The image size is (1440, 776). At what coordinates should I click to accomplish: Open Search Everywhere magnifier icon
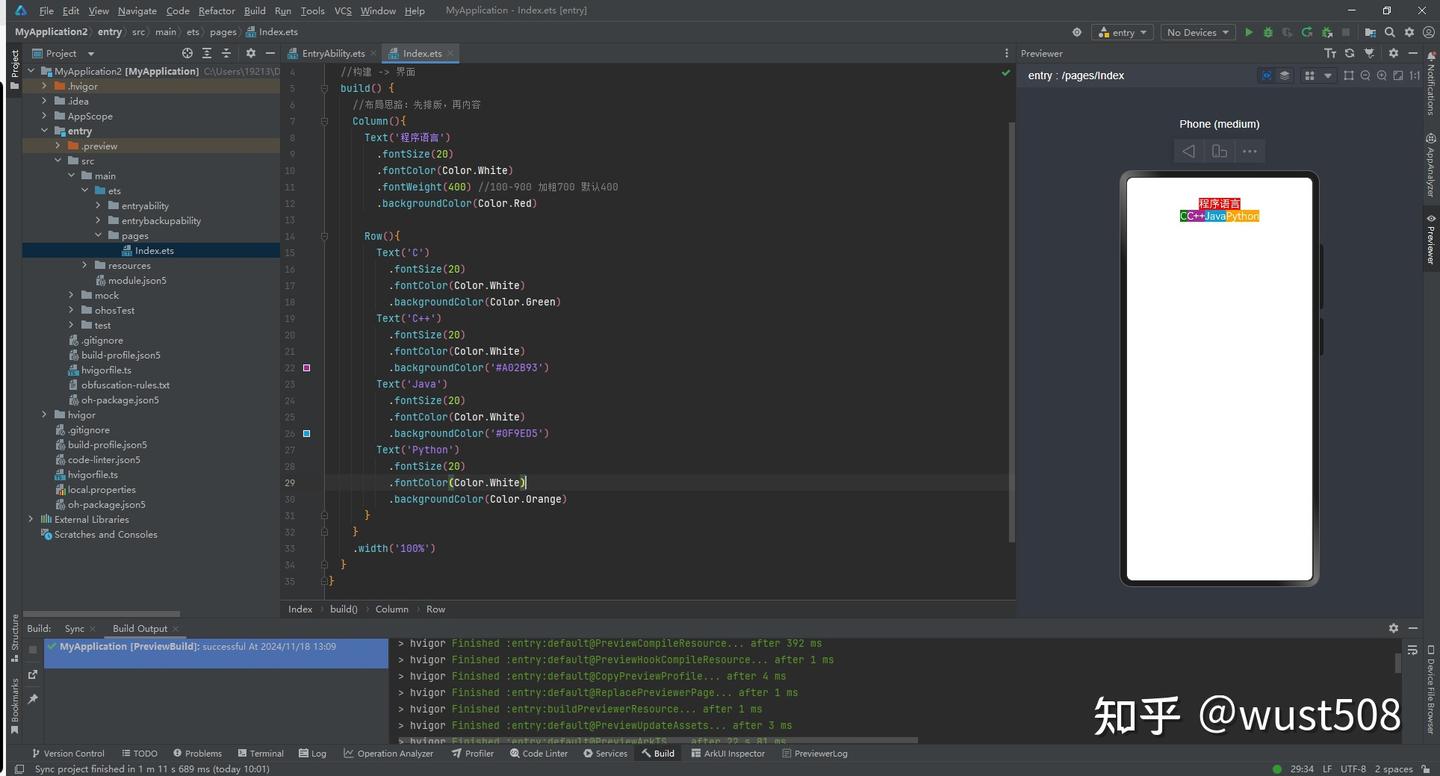coord(1390,32)
